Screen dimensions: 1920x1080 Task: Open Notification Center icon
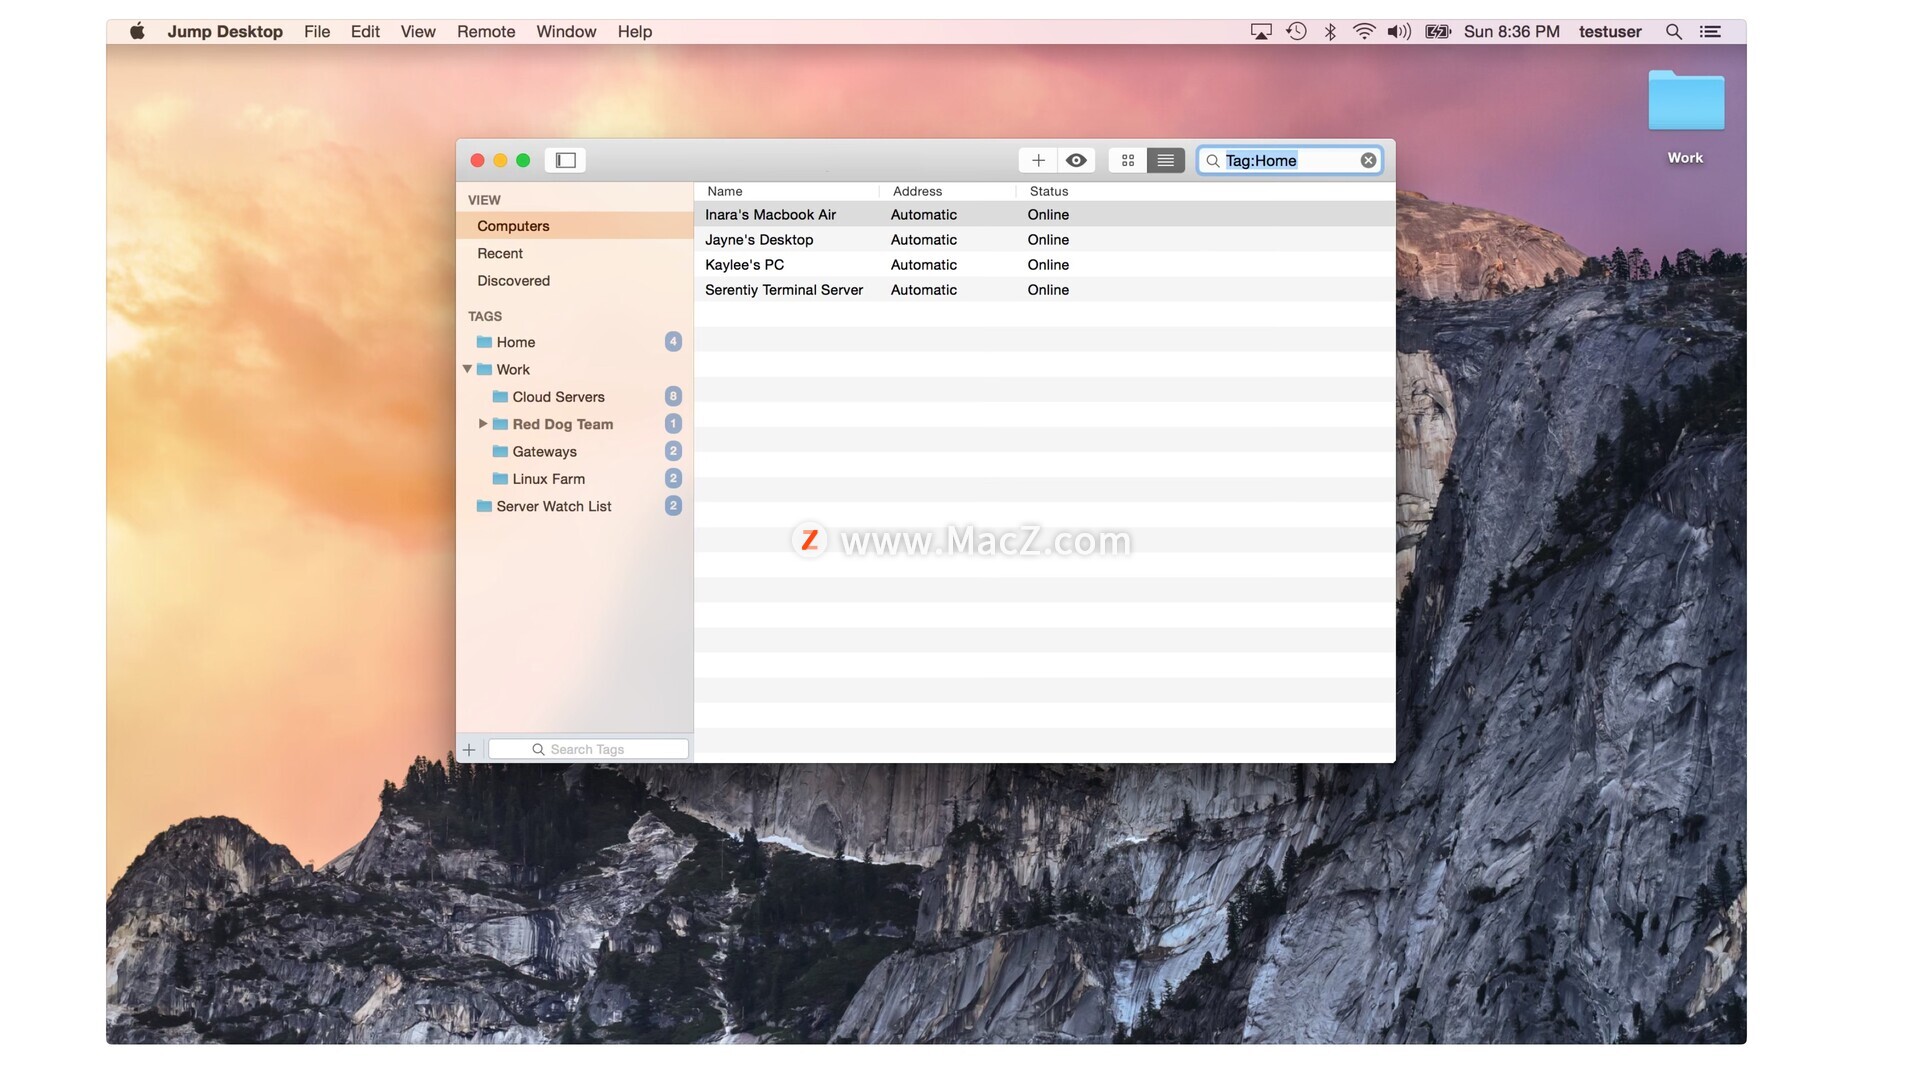pyautogui.click(x=1711, y=31)
